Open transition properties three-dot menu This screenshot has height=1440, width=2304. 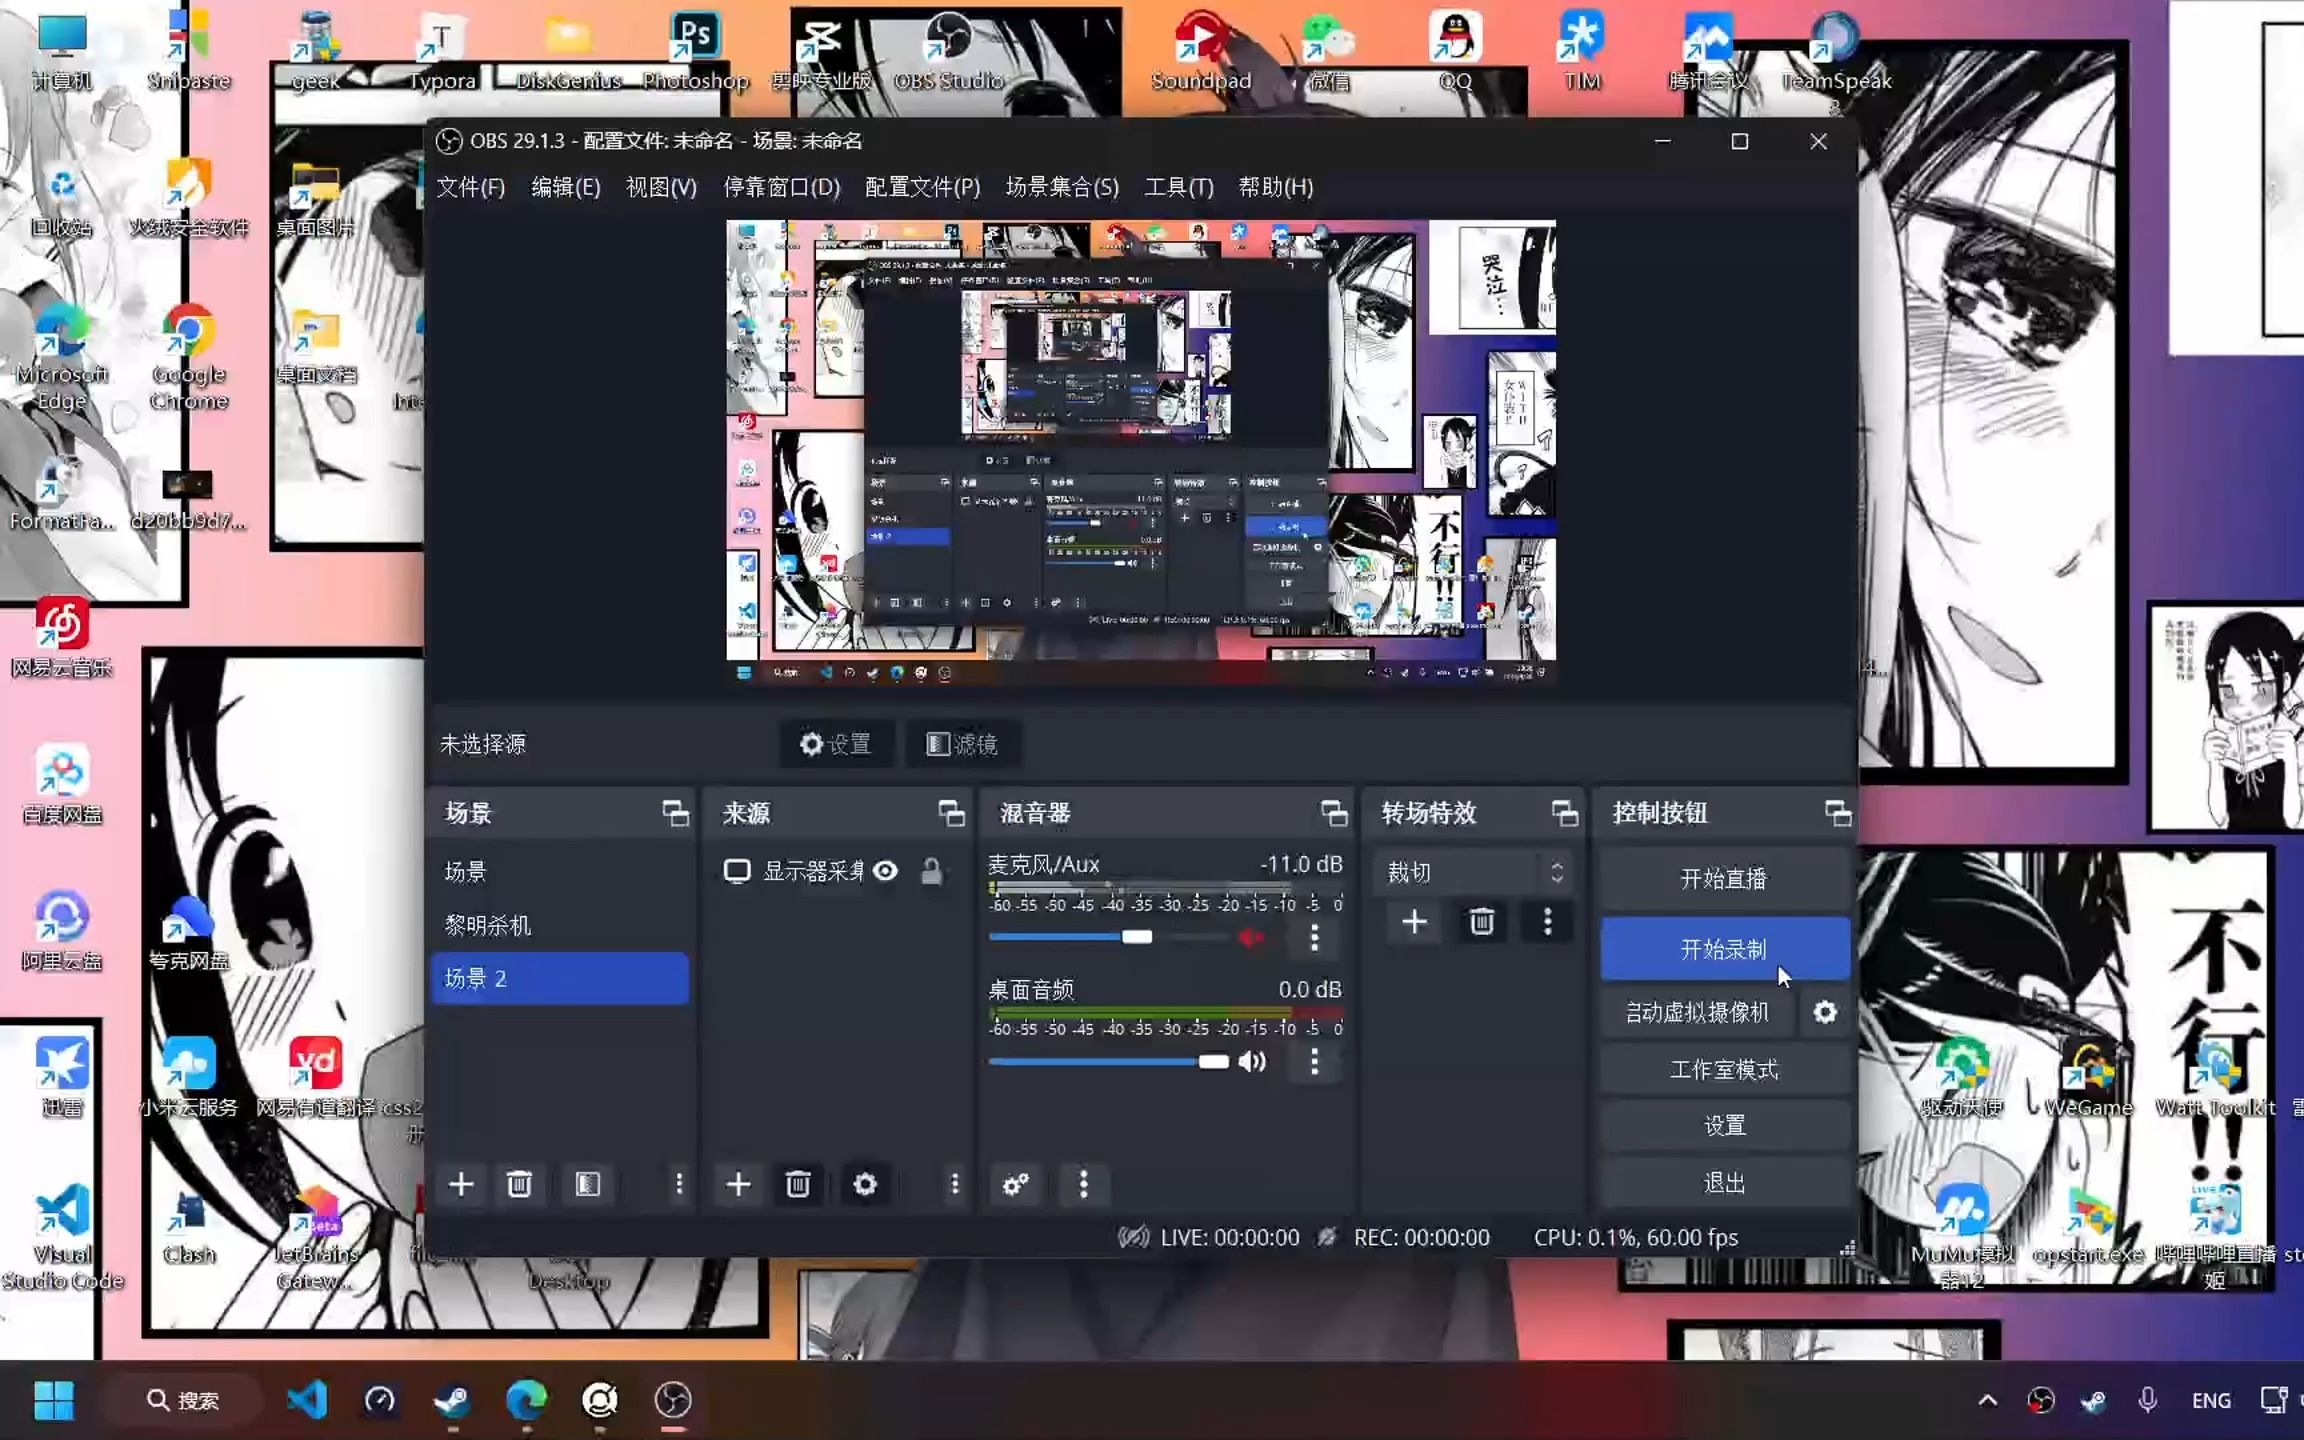[1547, 922]
